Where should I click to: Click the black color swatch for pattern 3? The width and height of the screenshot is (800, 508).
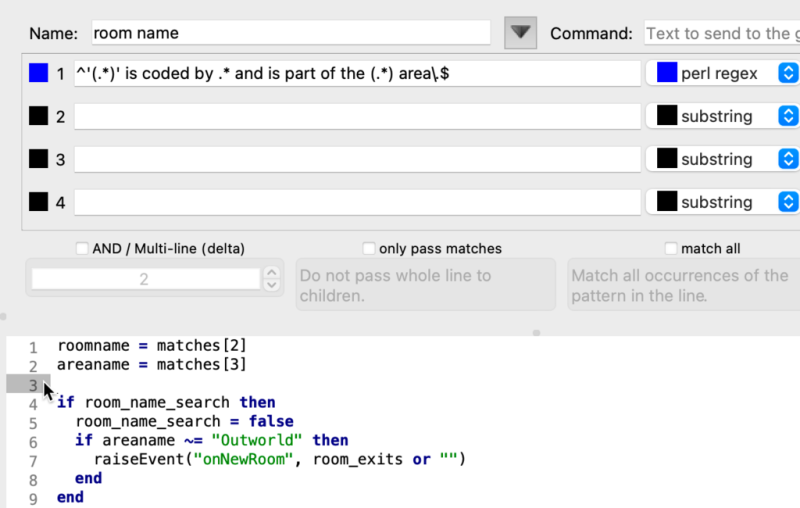[x=39, y=159]
